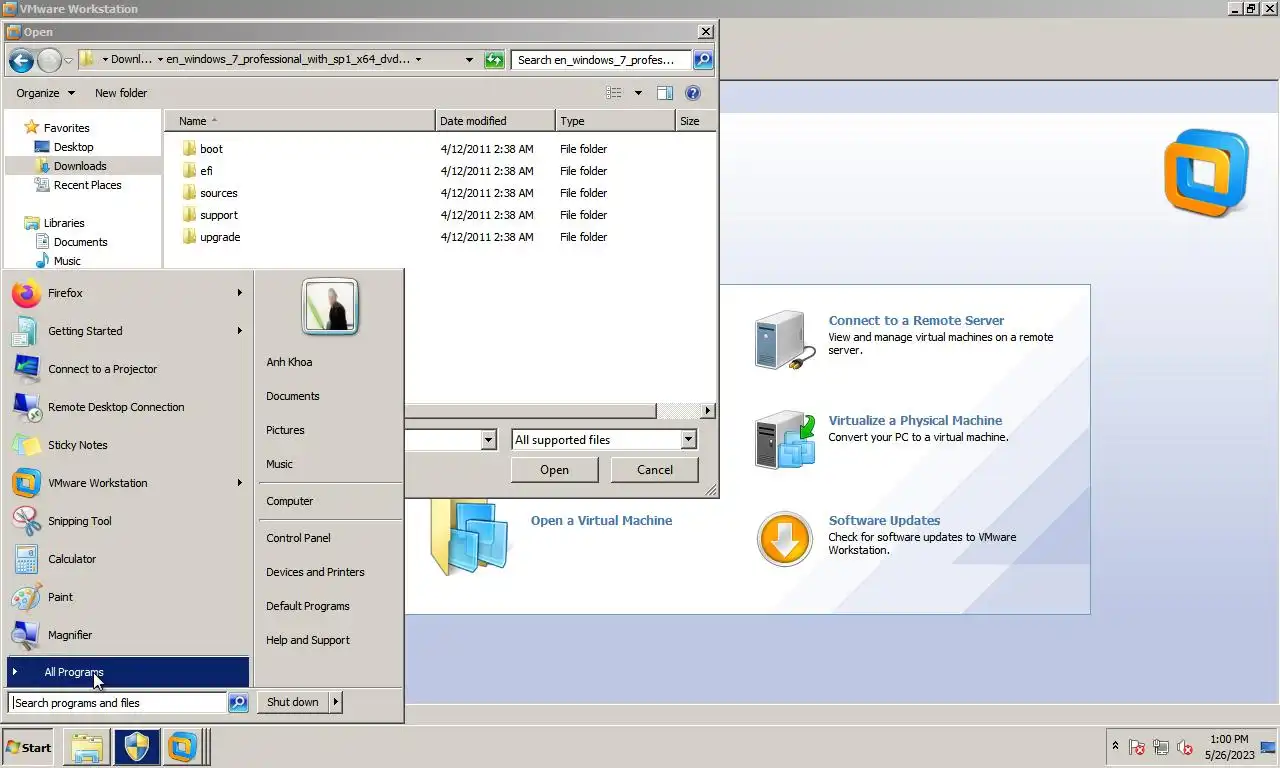
Task: Open All supported files type dropdown
Action: click(603, 440)
